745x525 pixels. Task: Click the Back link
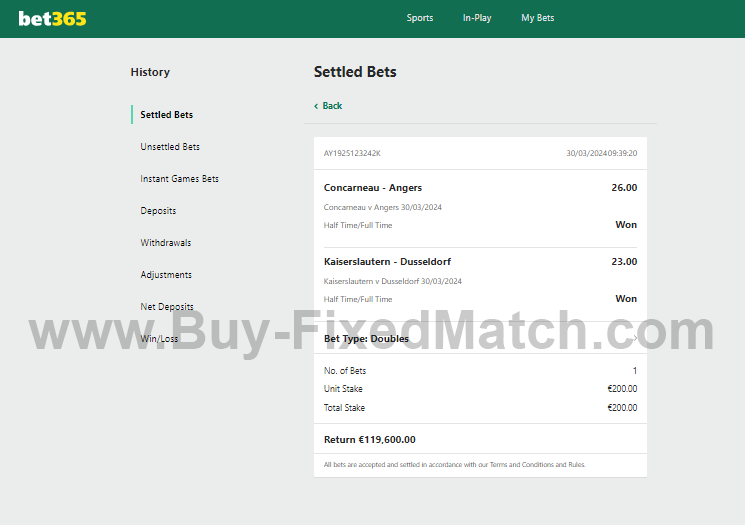(332, 106)
